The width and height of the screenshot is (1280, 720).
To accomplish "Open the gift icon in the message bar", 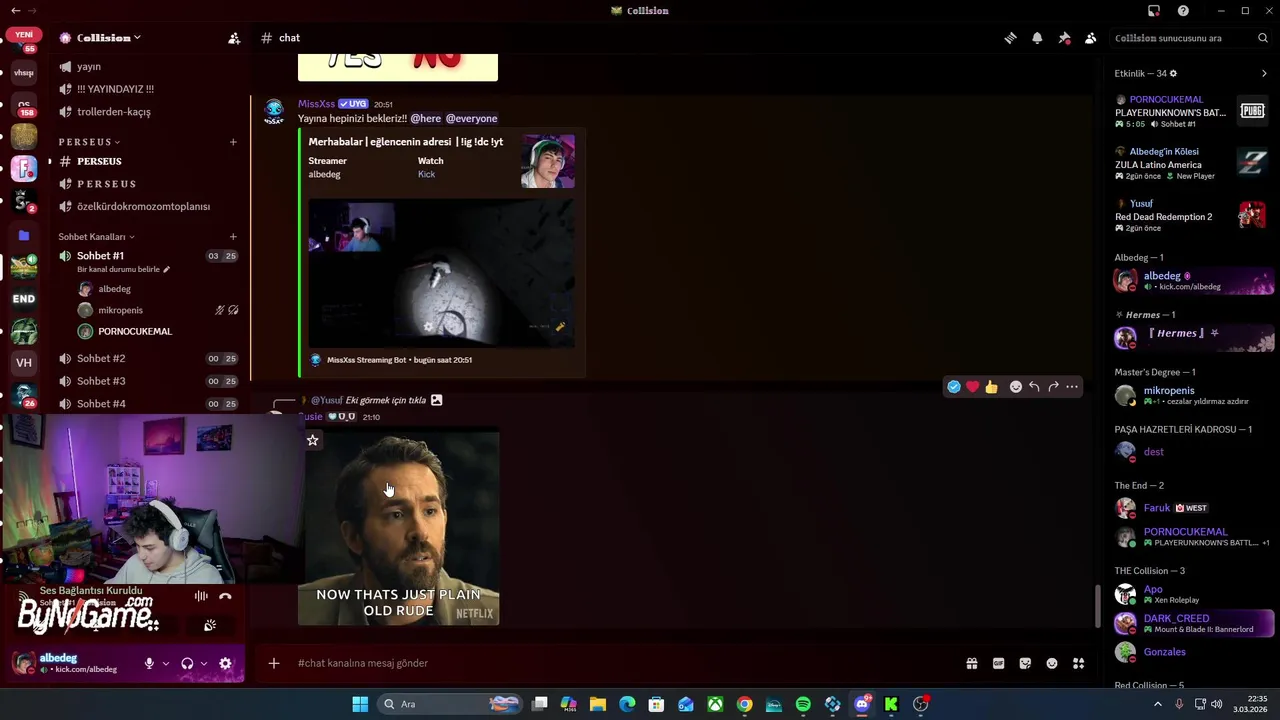I will 971,663.
